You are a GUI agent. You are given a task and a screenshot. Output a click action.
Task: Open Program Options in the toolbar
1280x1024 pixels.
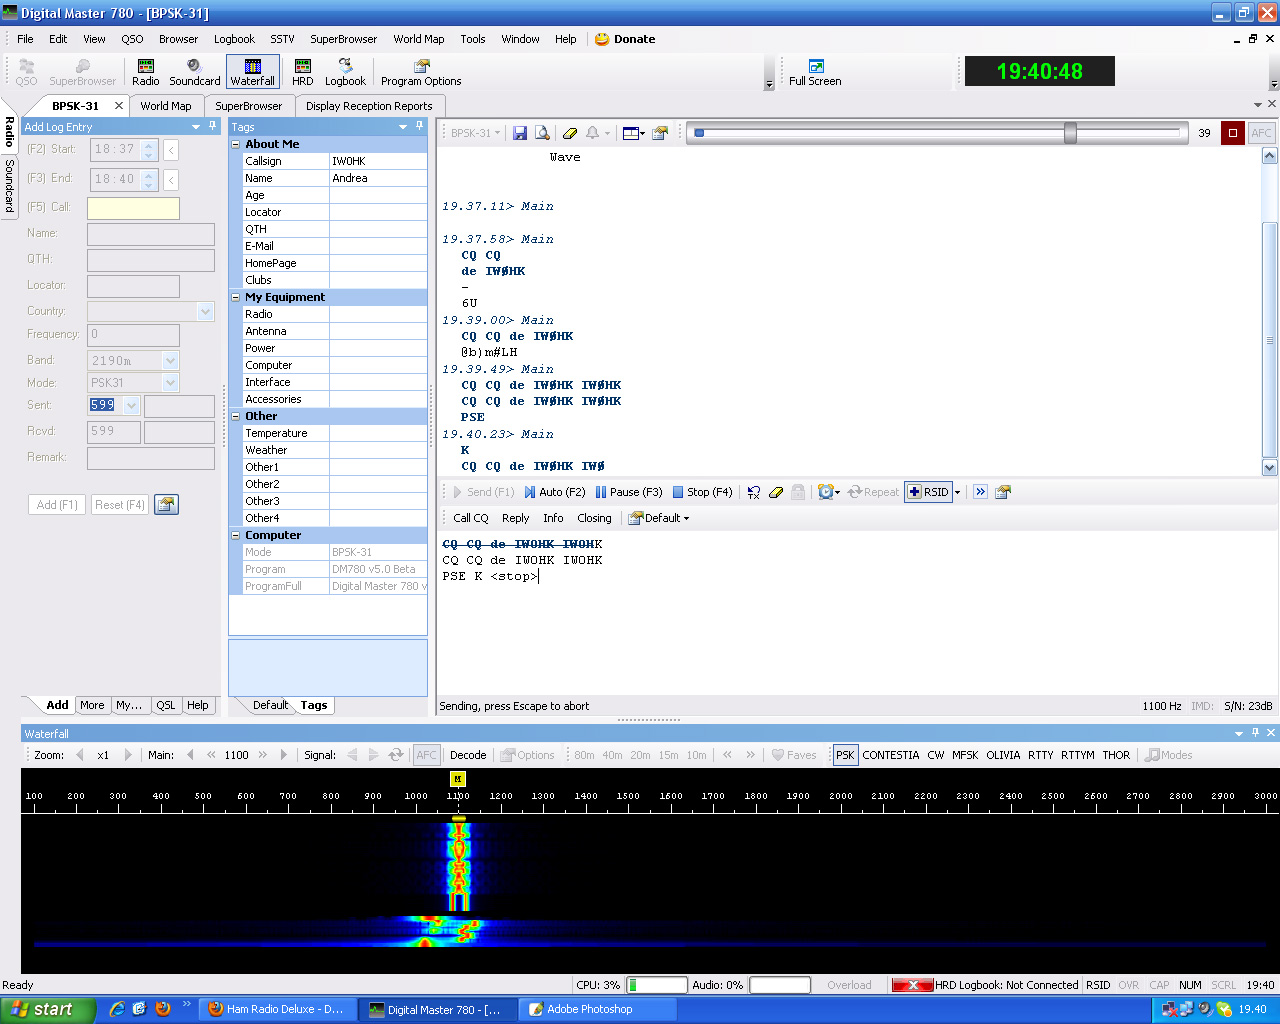[x=421, y=72]
